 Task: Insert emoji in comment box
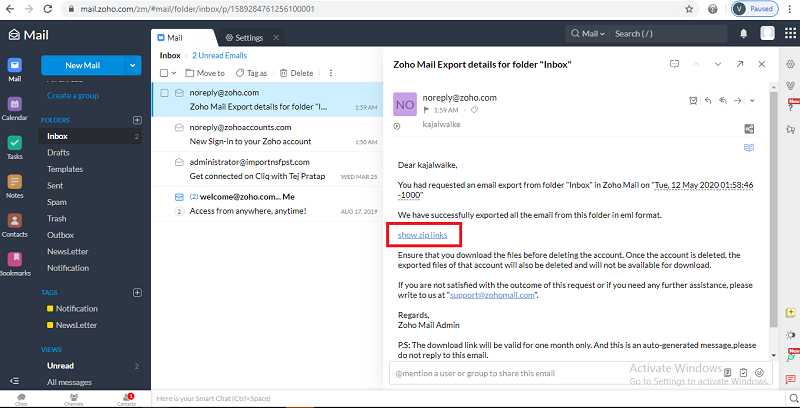point(759,372)
